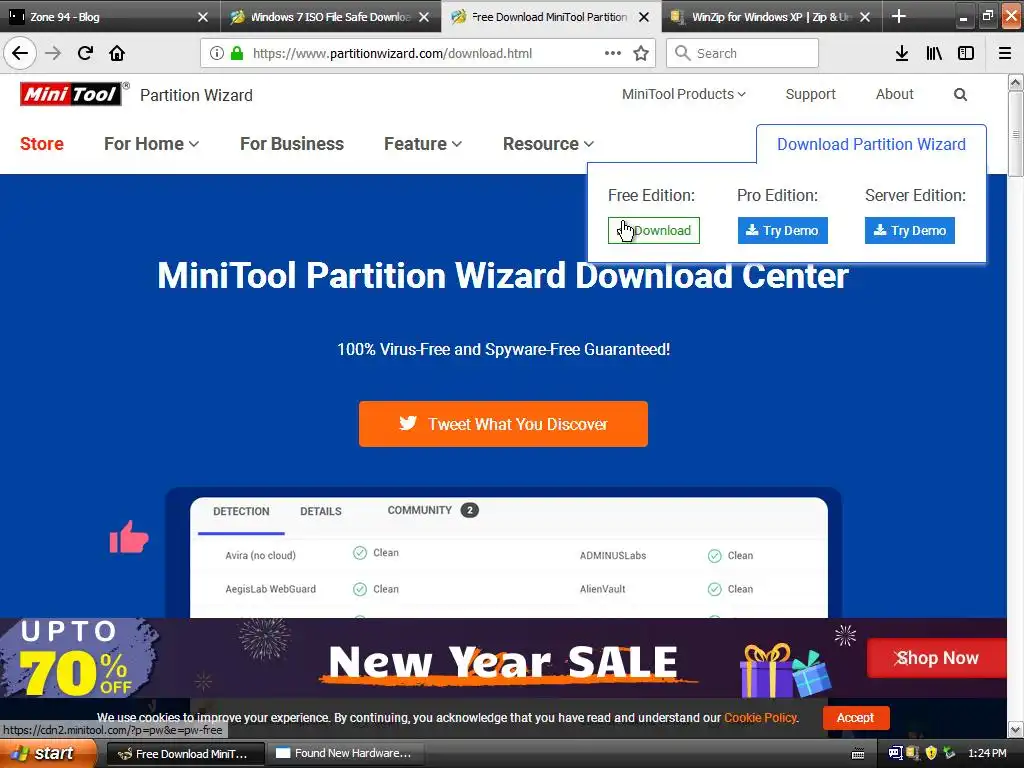Viewport: 1024px width, 768px height.
Task: Select Free Download MiniT taskbar button
Action: coord(185,753)
